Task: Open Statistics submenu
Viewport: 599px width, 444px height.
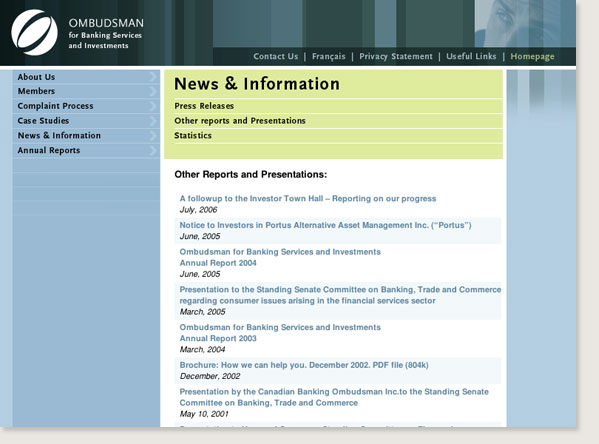Action: 193,136
